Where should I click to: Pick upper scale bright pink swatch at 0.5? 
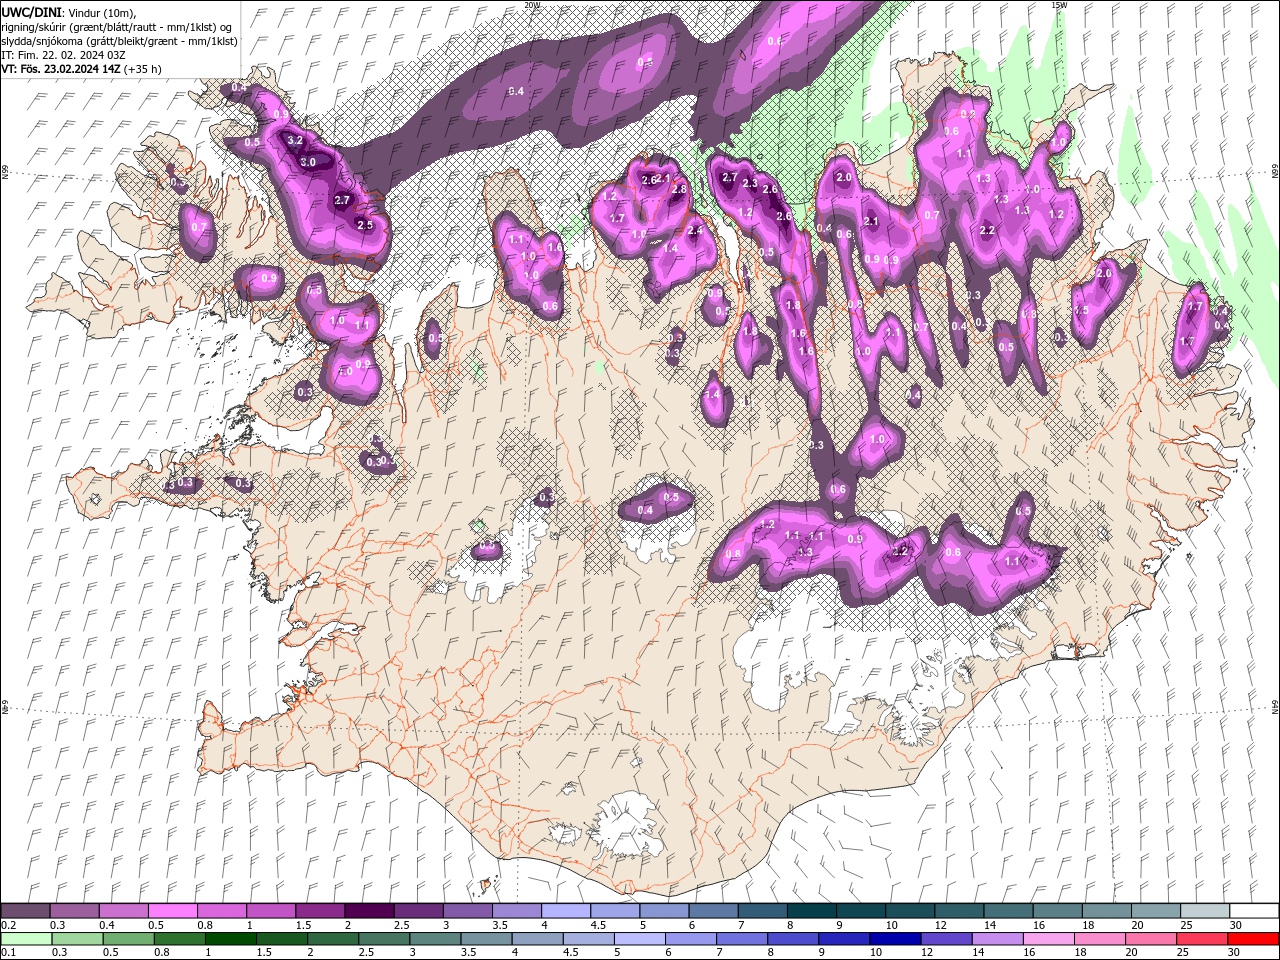[172, 911]
